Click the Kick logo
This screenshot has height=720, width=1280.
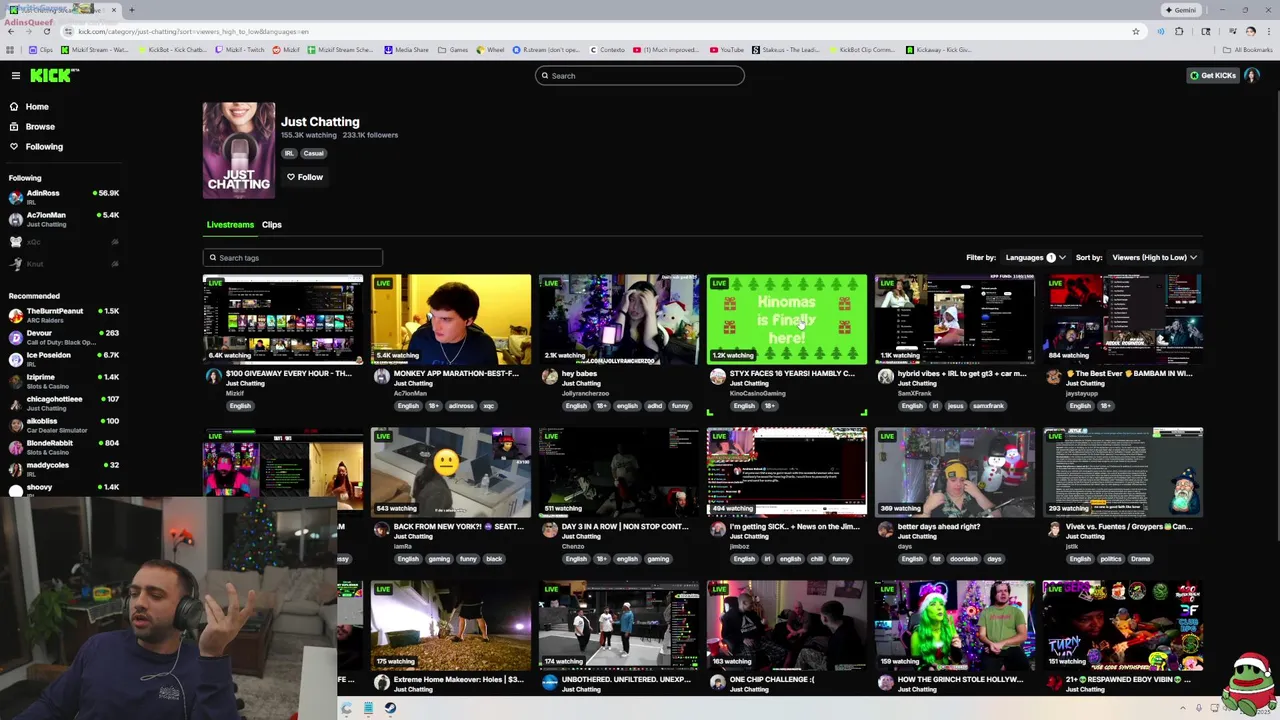(54, 75)
